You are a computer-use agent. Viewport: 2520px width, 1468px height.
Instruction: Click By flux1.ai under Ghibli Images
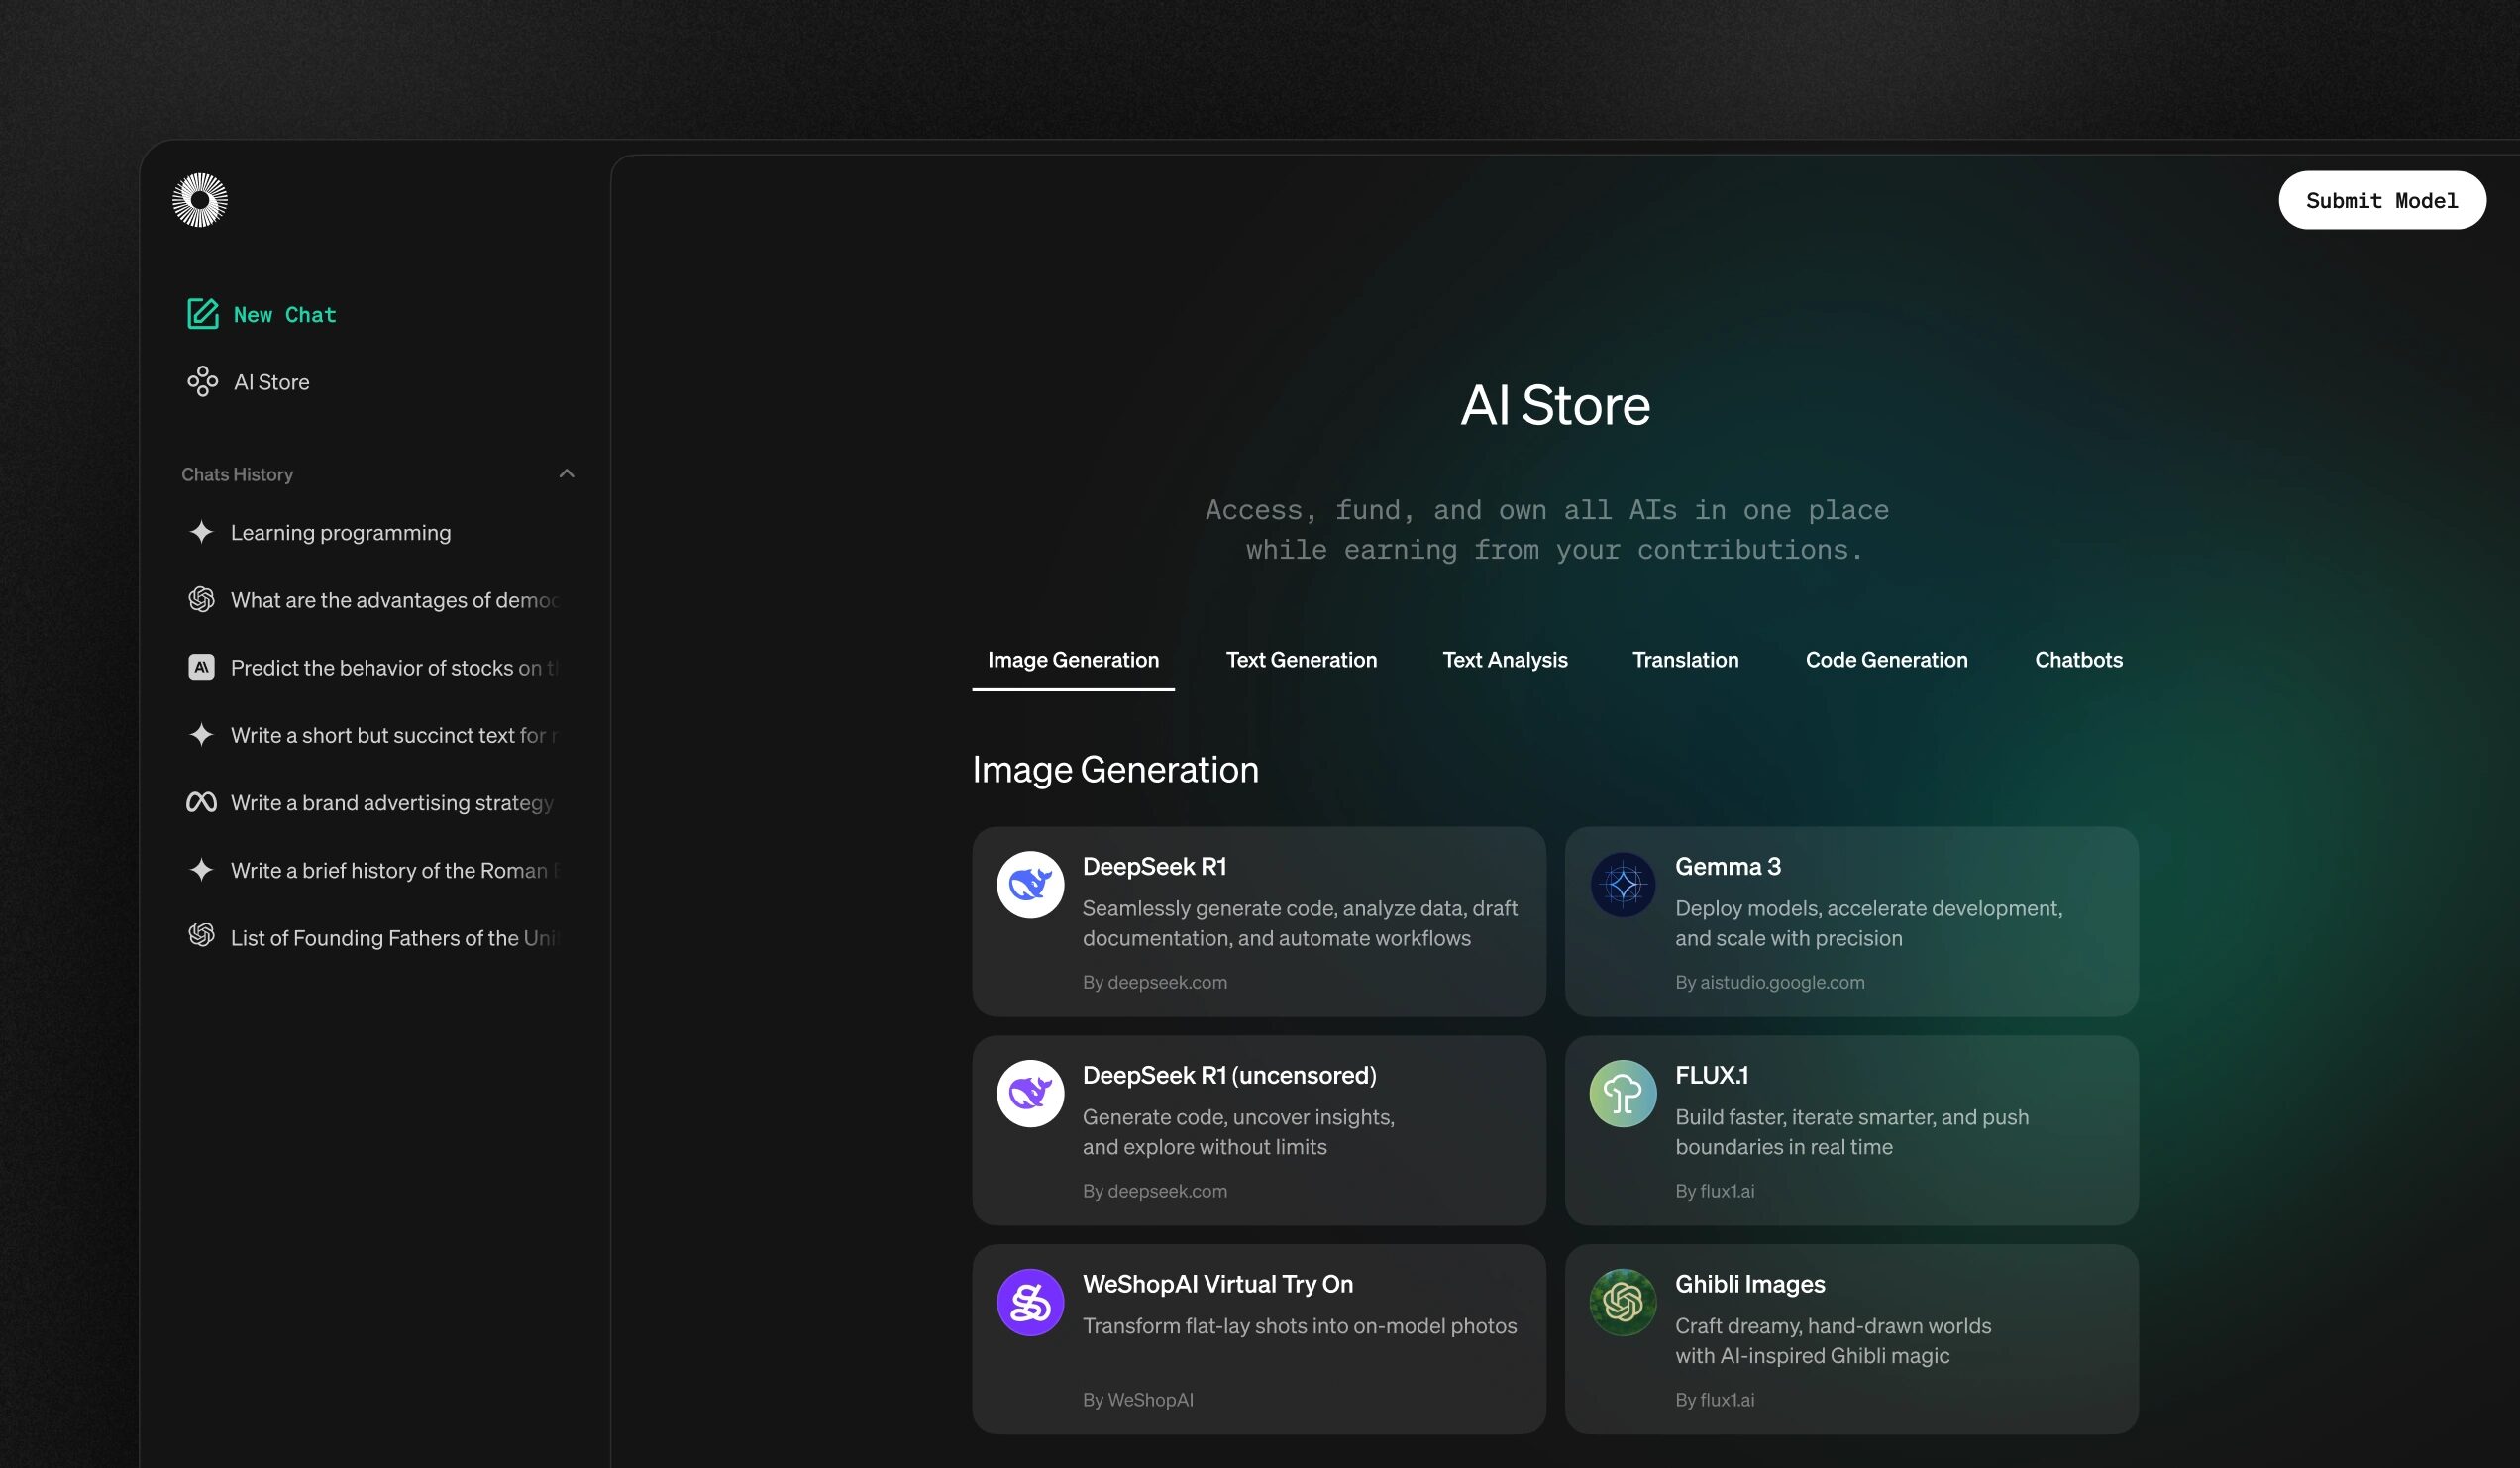pos(1714,1400)
